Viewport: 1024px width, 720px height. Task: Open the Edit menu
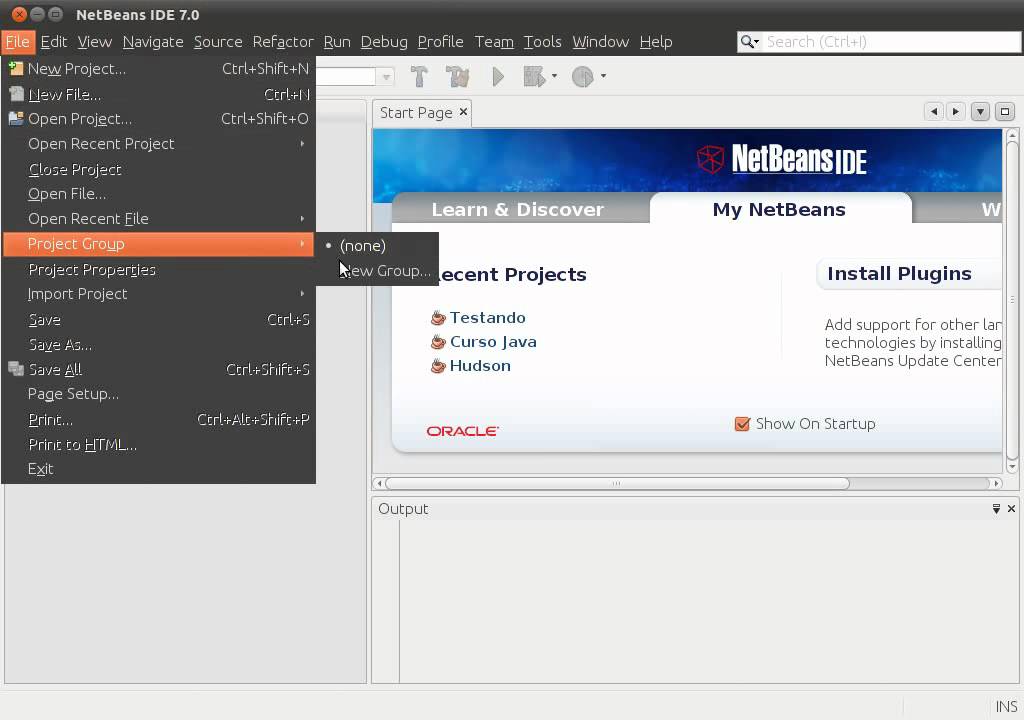[x=54, y=42]
